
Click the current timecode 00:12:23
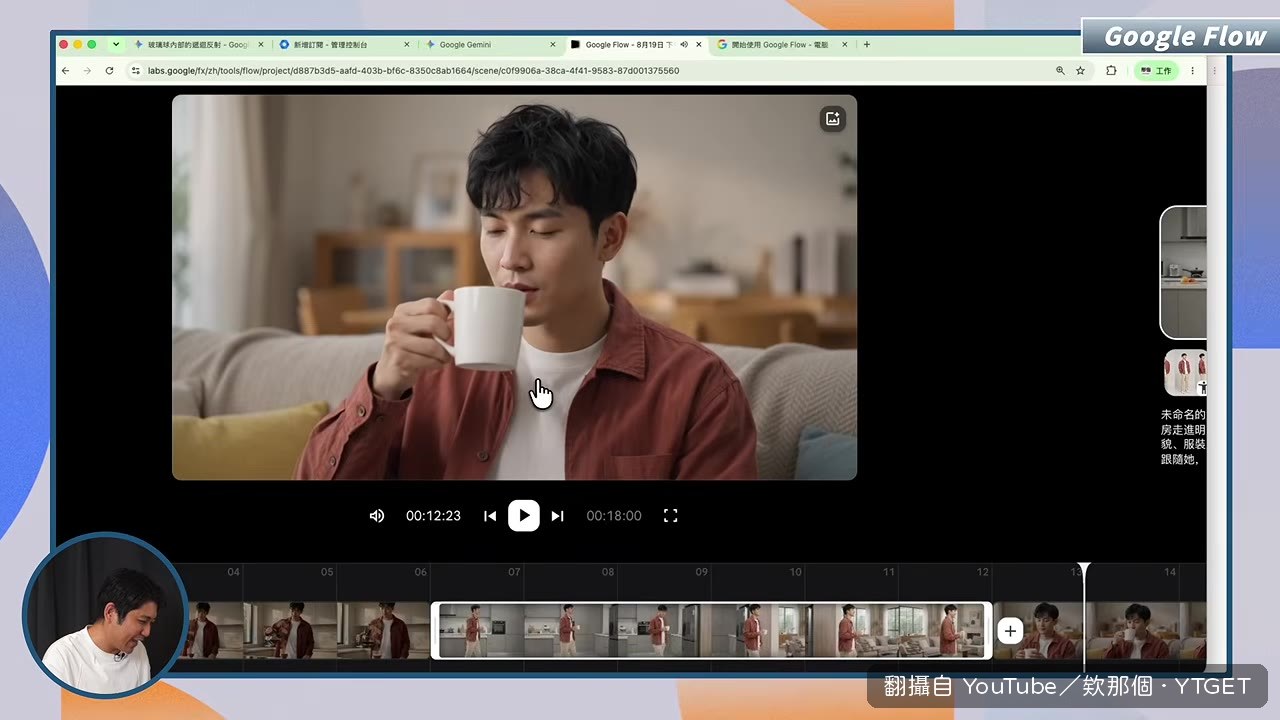(x=433, y=516)
